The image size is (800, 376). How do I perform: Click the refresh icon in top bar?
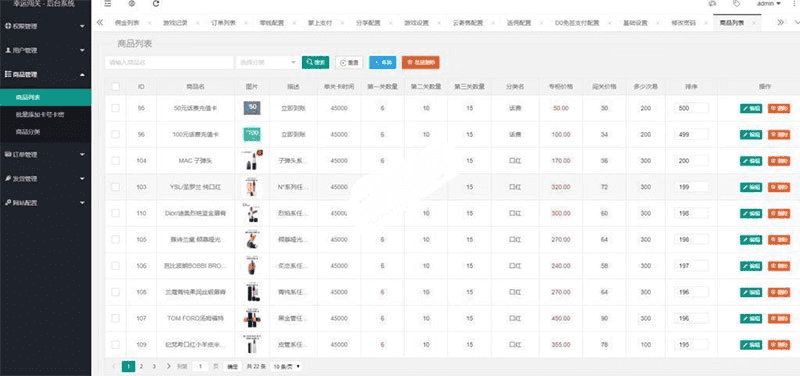[156, 4]
